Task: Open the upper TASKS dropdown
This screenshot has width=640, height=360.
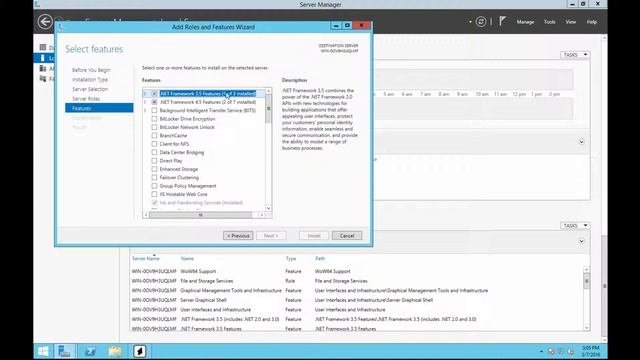Action: 575,55
